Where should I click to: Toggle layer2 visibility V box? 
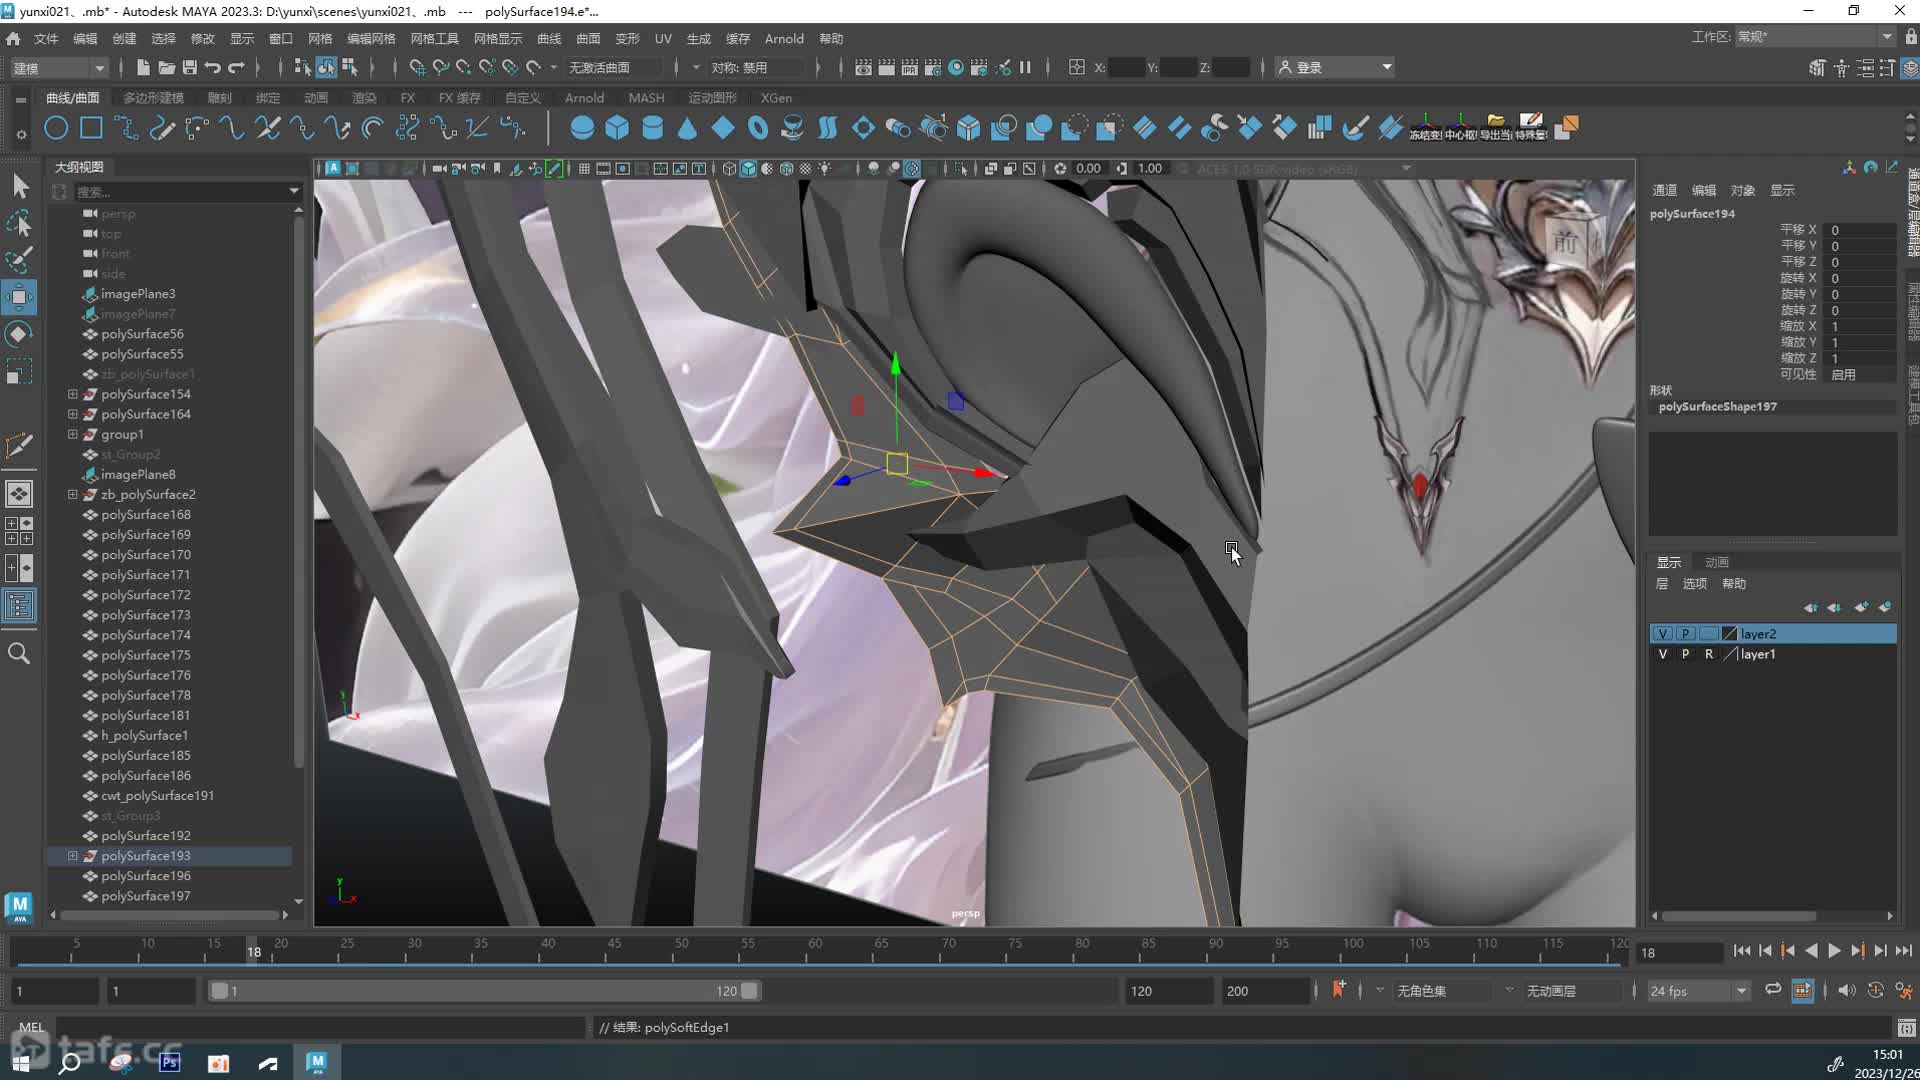(1663, 634)
